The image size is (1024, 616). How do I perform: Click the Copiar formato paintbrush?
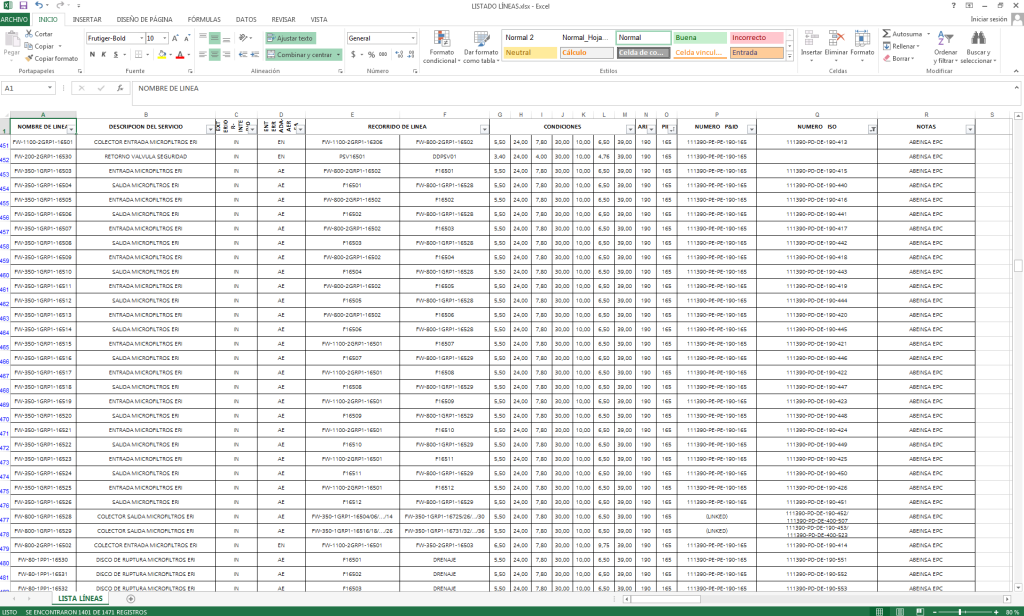pyautogui.click(x=29, y=58)
